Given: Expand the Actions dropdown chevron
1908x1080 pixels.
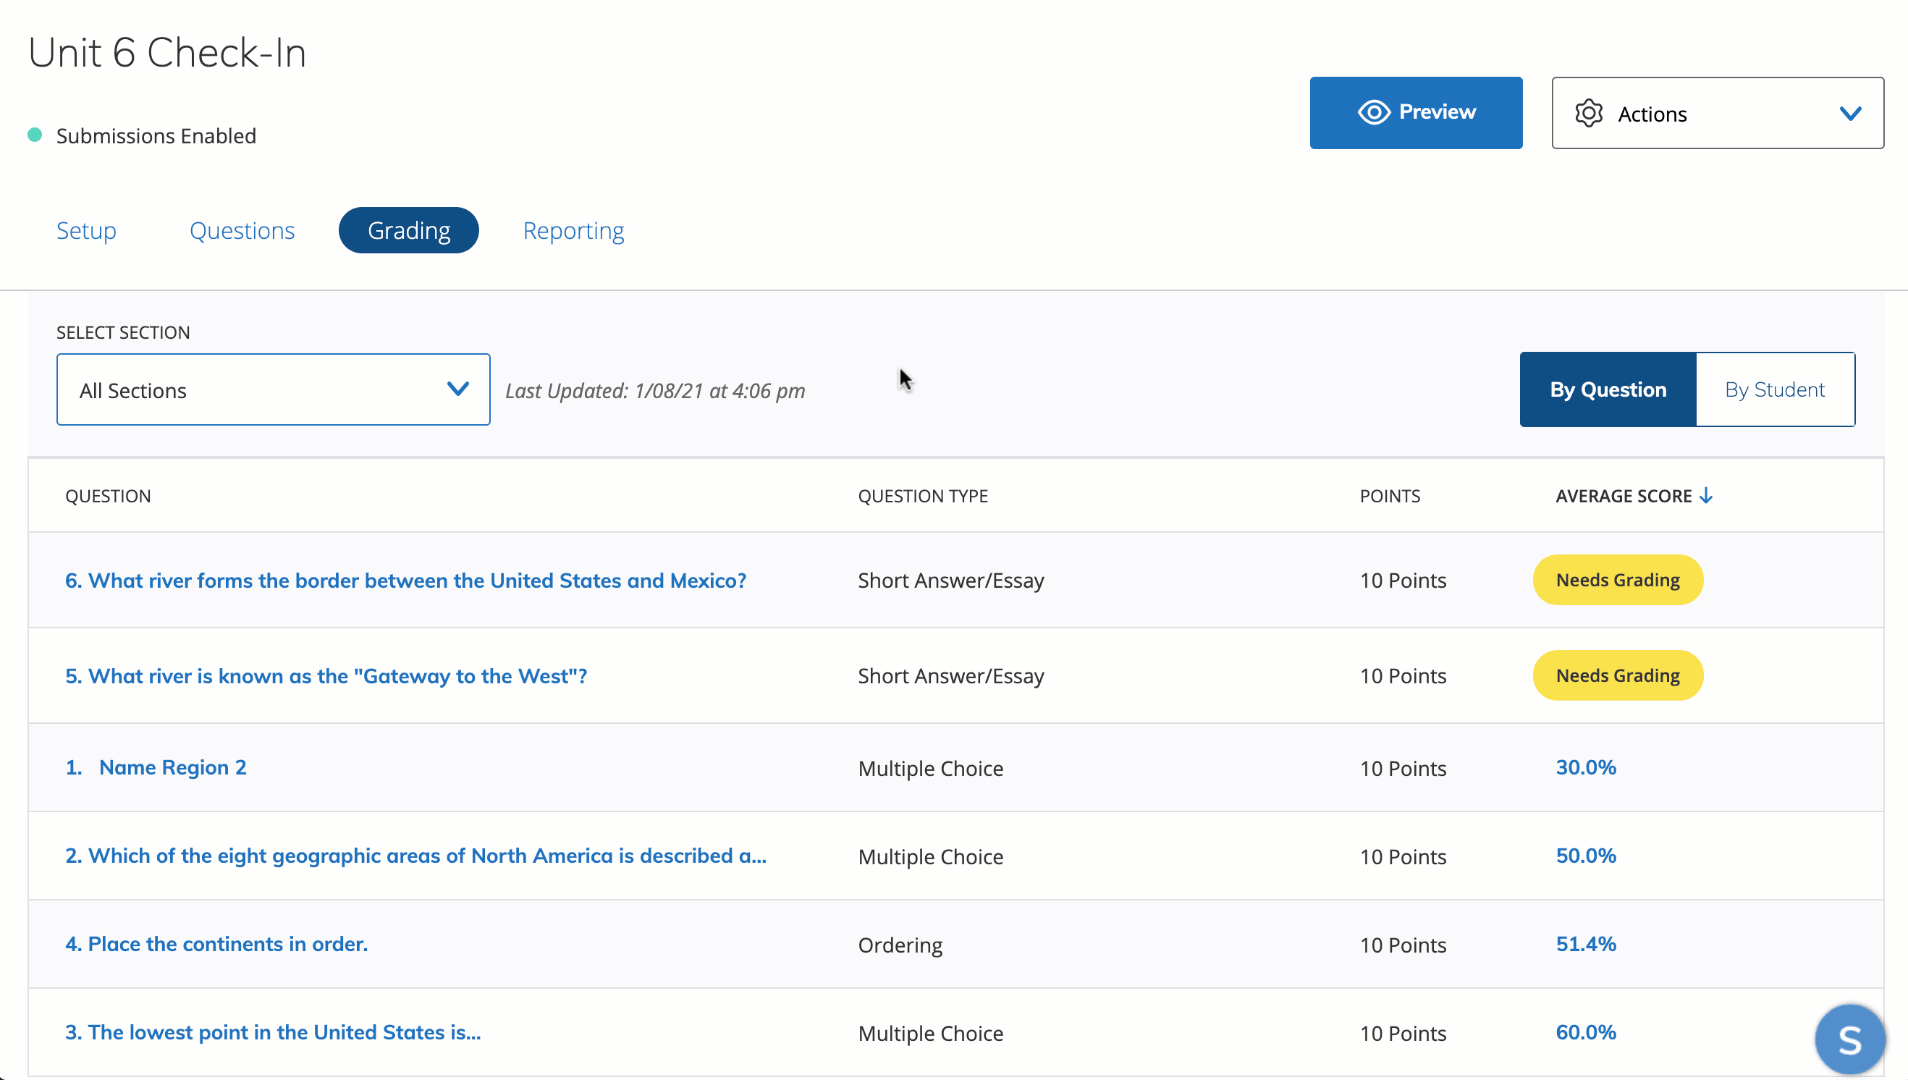Looking at the screenshot, I should [x=1850, y=114].
